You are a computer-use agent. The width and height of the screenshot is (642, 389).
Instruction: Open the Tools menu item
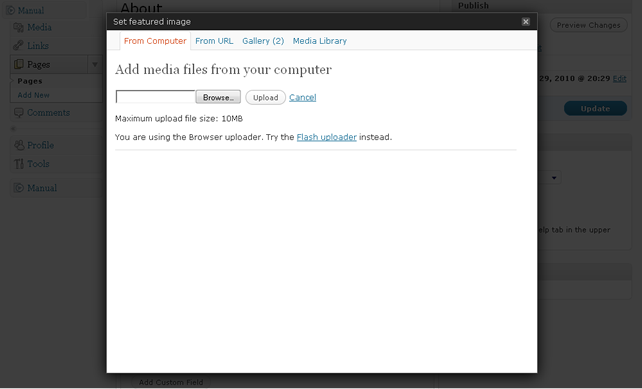pyautogui.click(x=38, y=164)
